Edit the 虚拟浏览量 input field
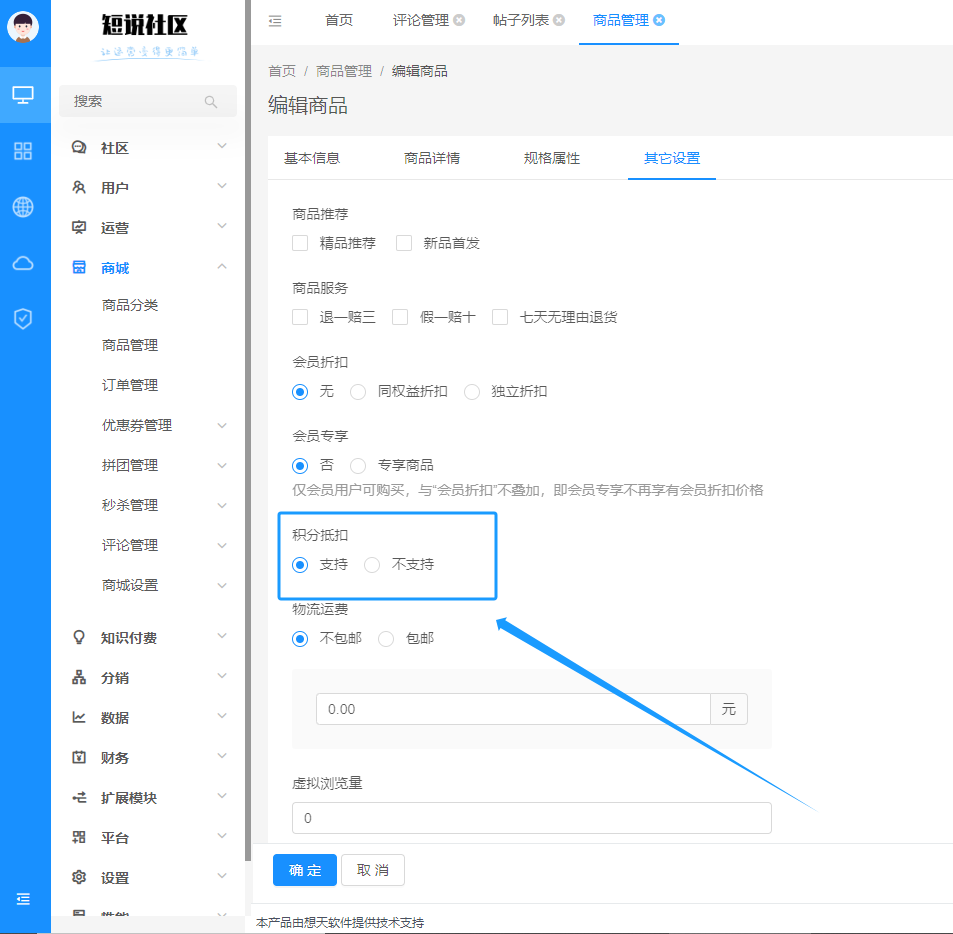Image resolution: width=953 pixels, height=934 pixels. point(530,817)
